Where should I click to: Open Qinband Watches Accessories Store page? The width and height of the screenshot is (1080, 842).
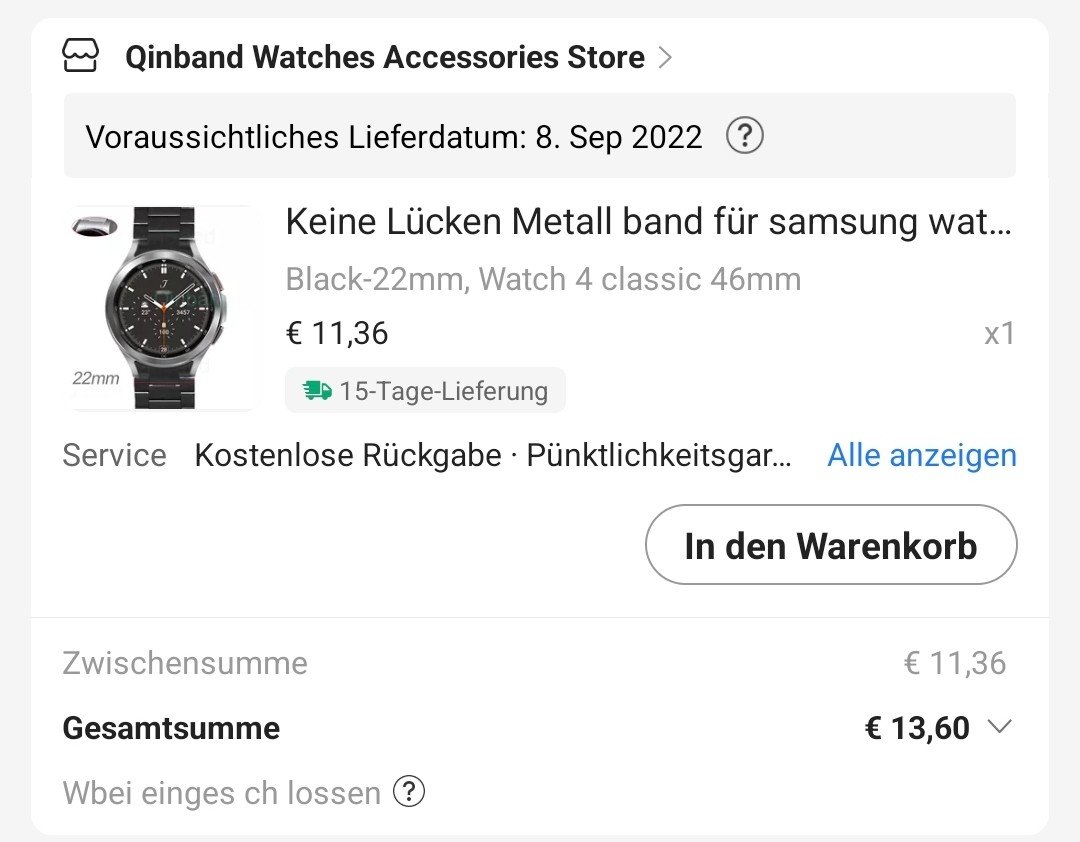(384, 57)
